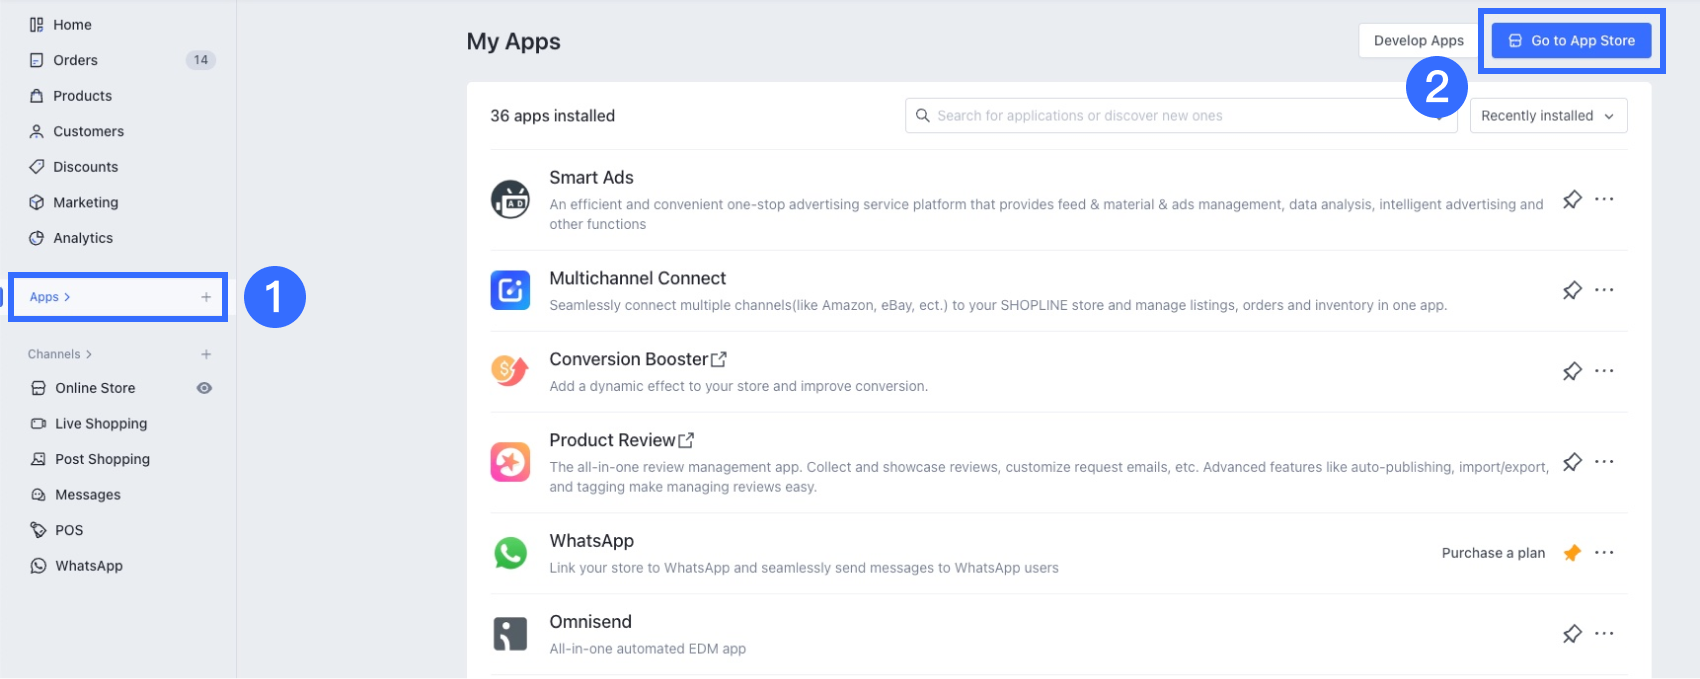Click the Purchase a plan link

1493,553
